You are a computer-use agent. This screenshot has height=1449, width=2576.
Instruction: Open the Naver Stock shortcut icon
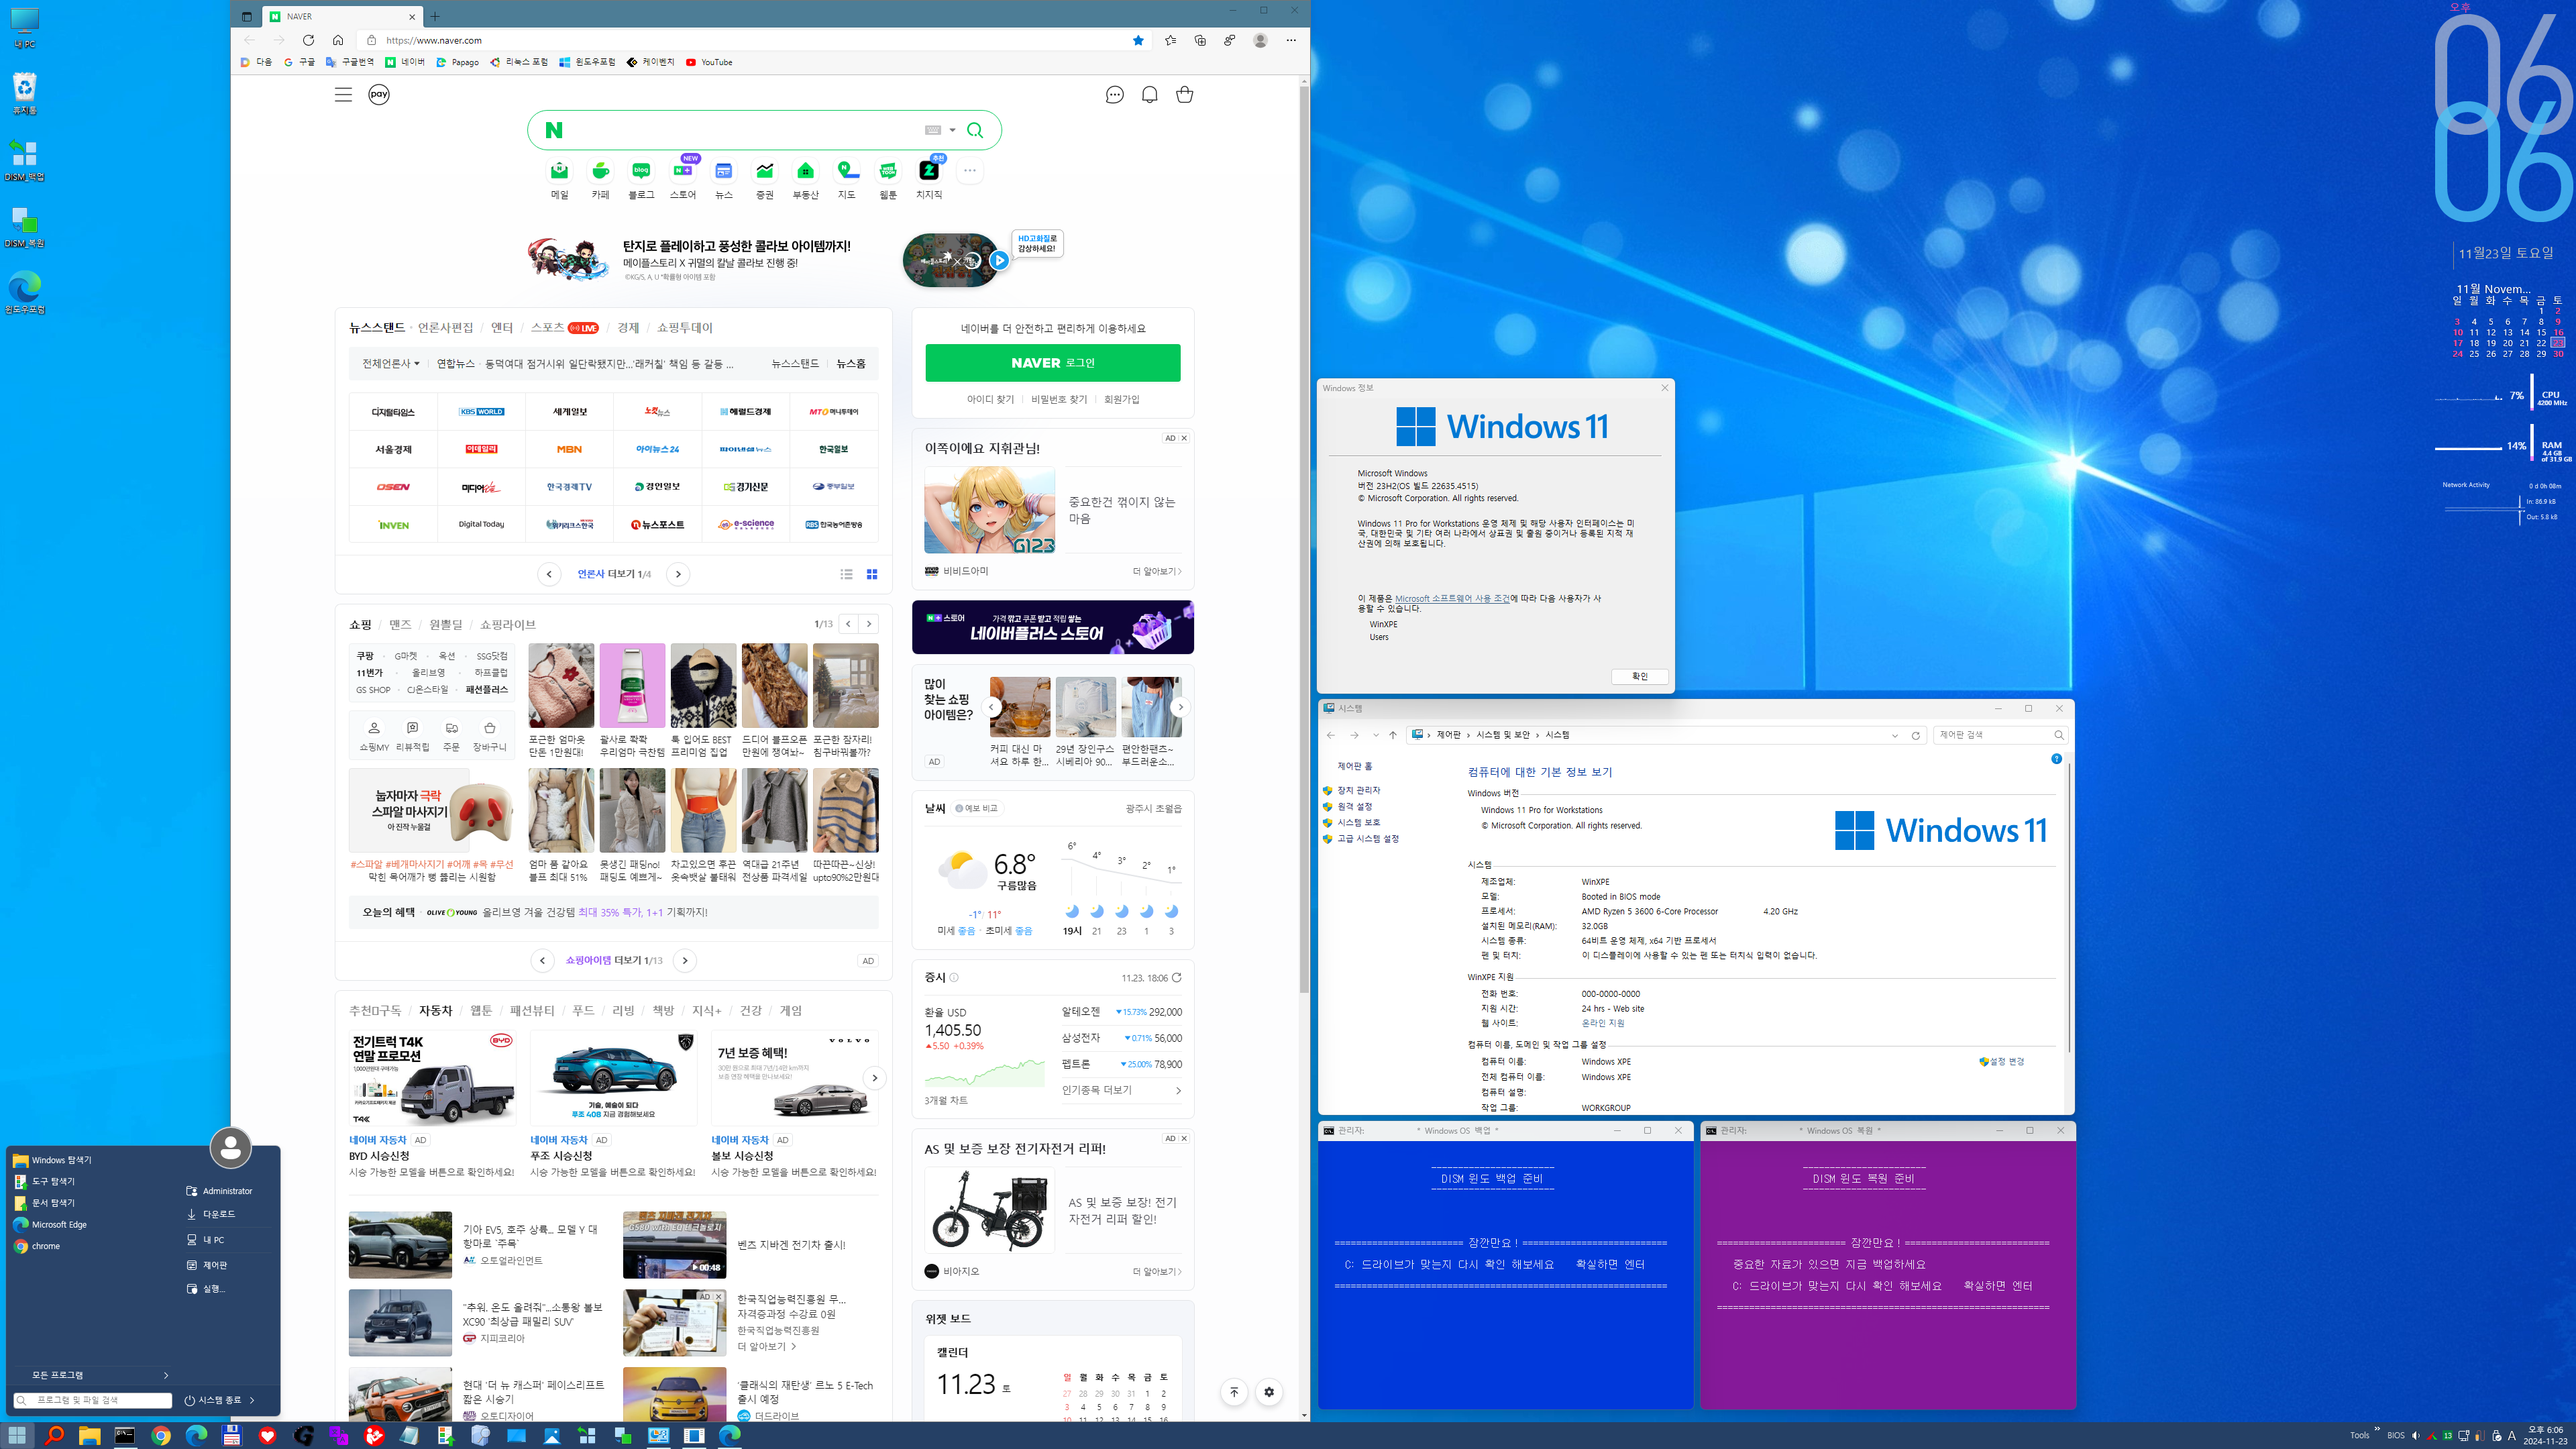click(x=765, y=171)
